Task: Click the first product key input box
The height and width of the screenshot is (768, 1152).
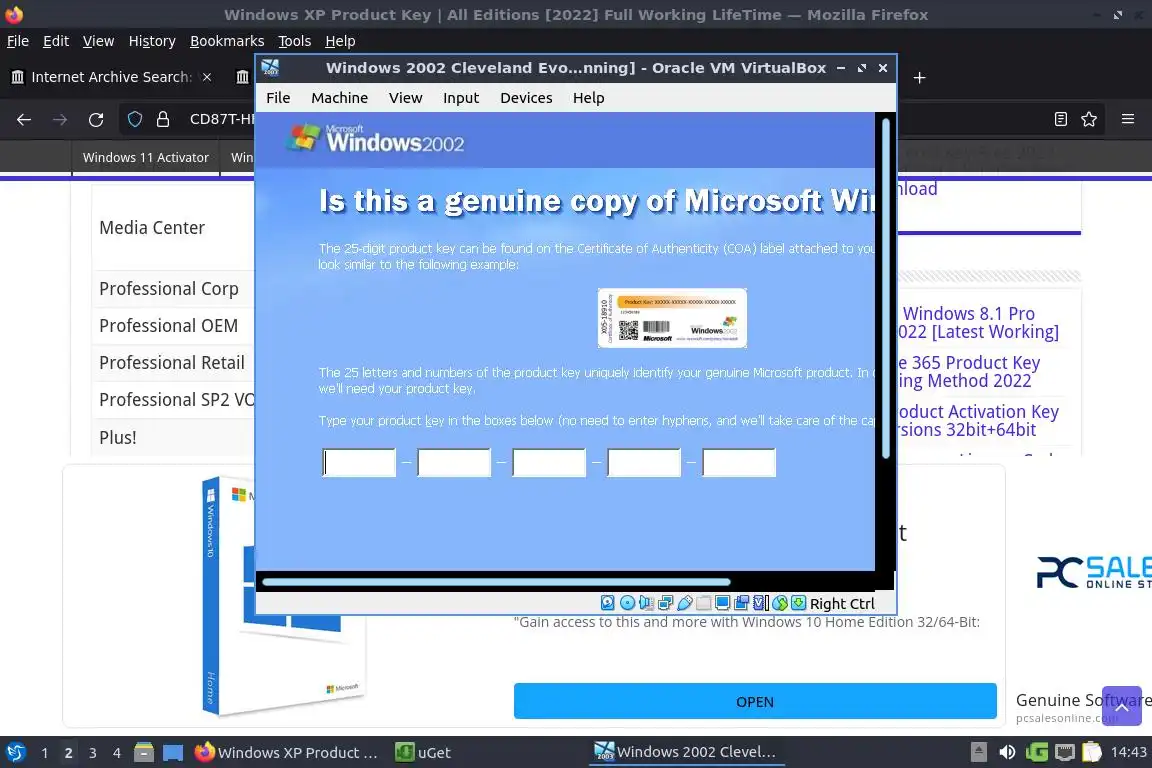Action: click(x=359, y=462)
